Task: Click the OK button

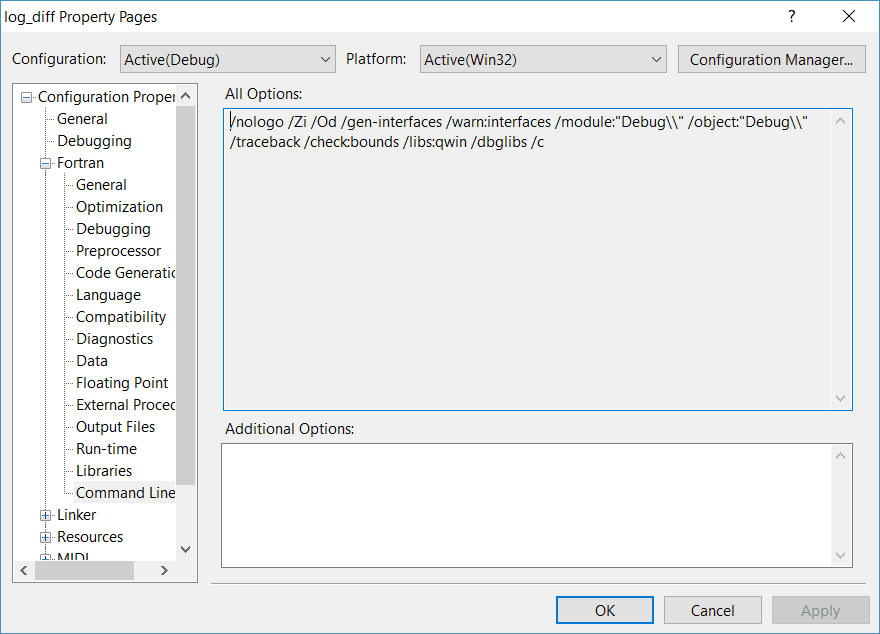Action: pyautogui.click(x=604, y=610)
